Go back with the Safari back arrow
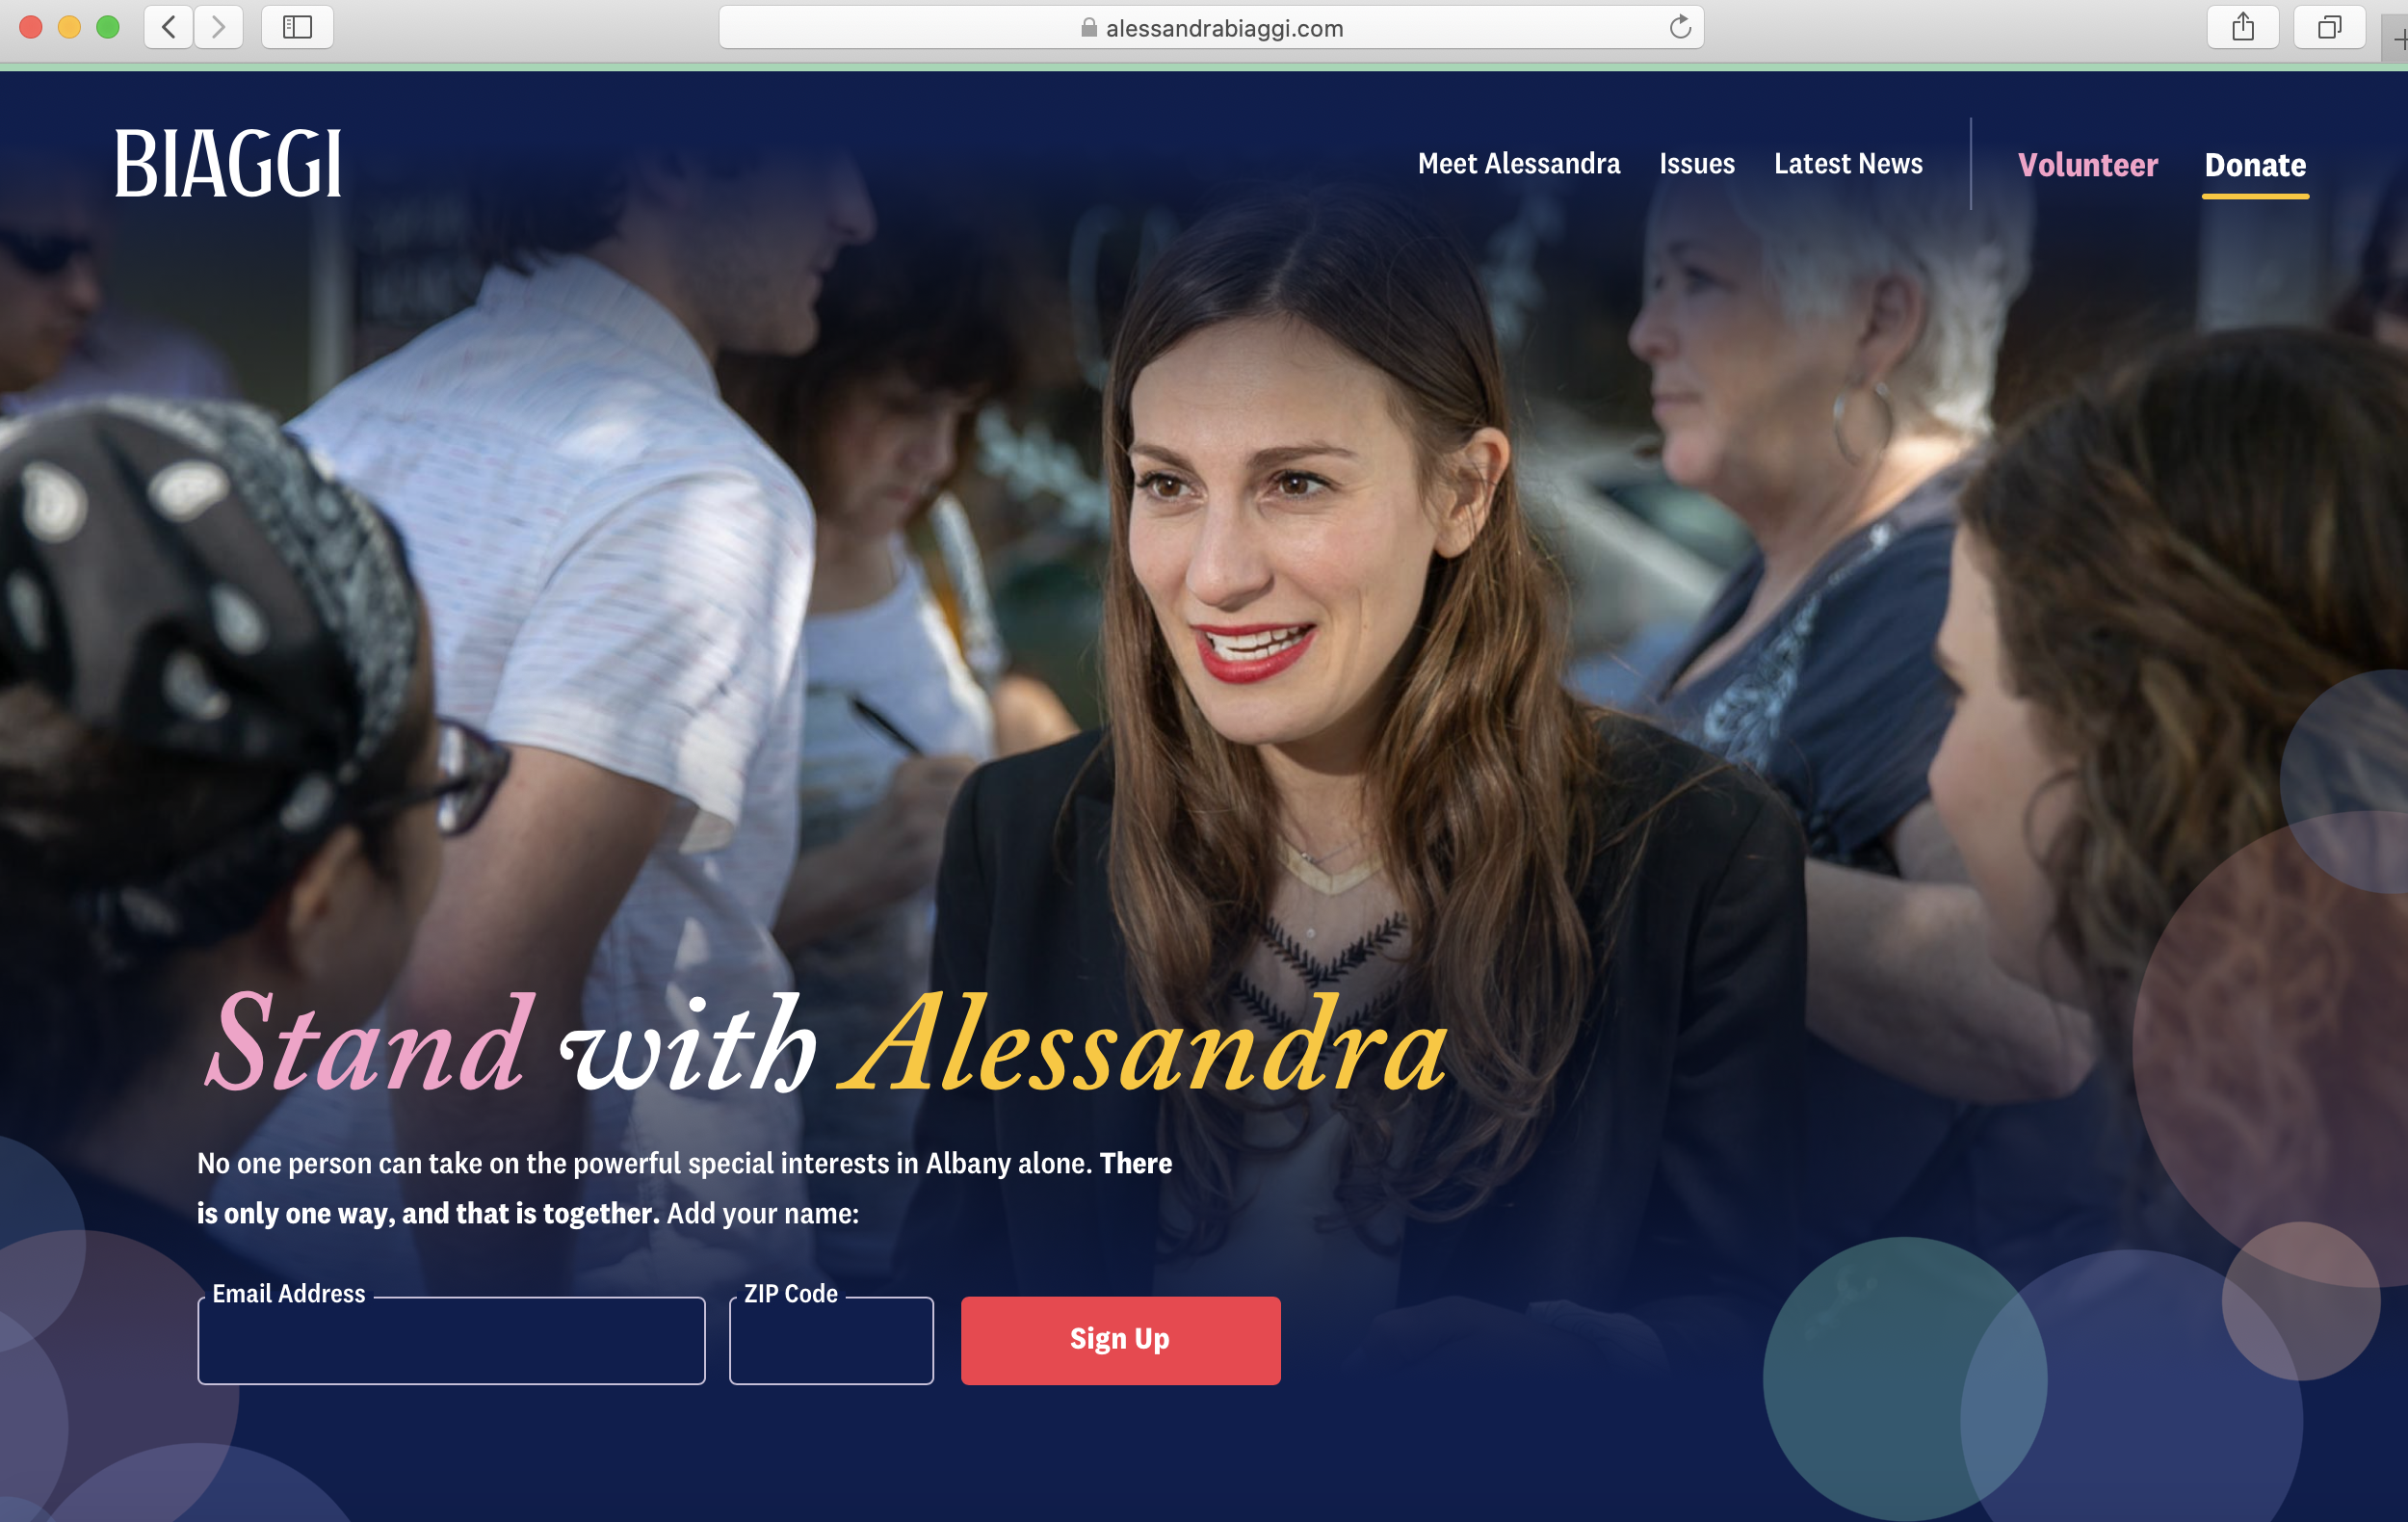 coord(169,27)
